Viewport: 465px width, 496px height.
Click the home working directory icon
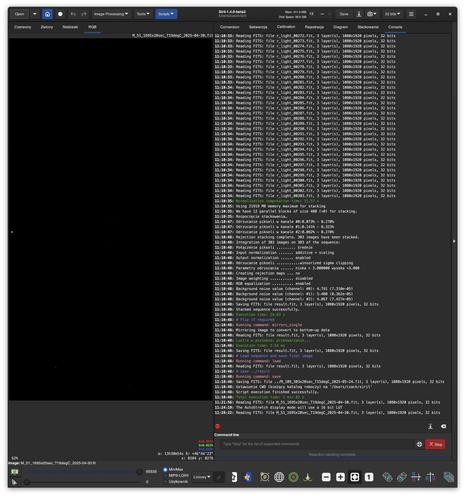47,14
